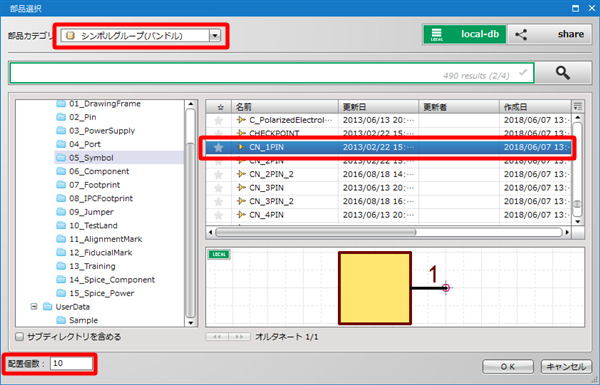This screenshot has height=385, width=600.
Task: Toggle include subdirectories checkbox
Action: (19, 337)
